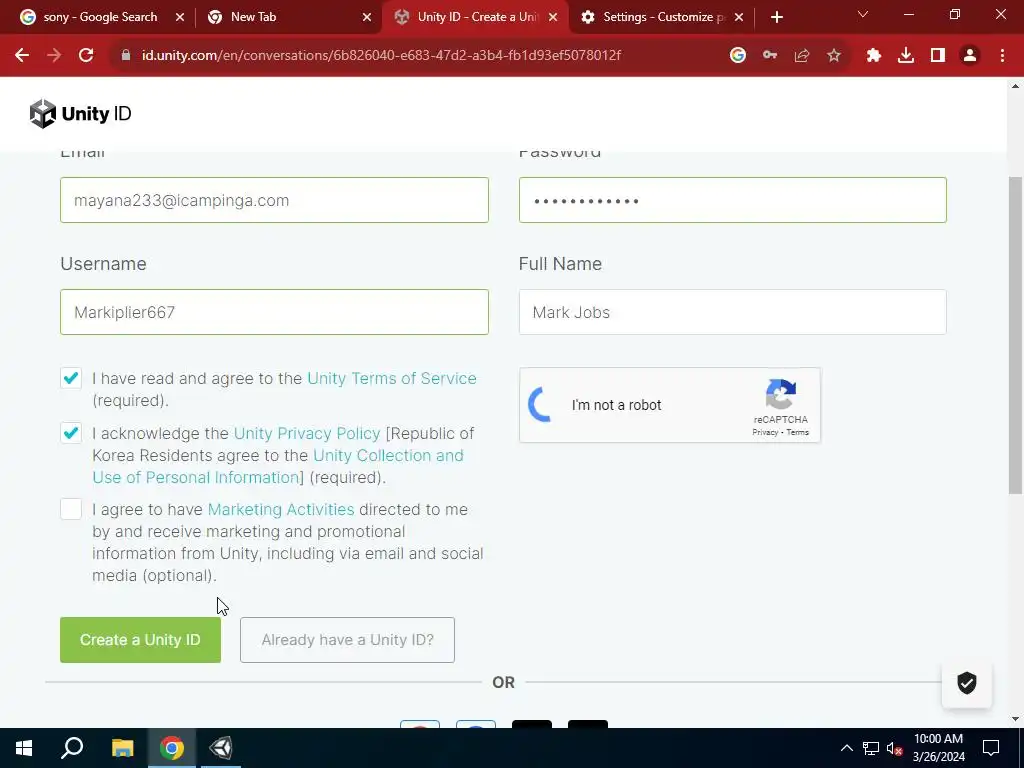Focus the Full Name field
1024x768 pixels.
pos(733,312)
